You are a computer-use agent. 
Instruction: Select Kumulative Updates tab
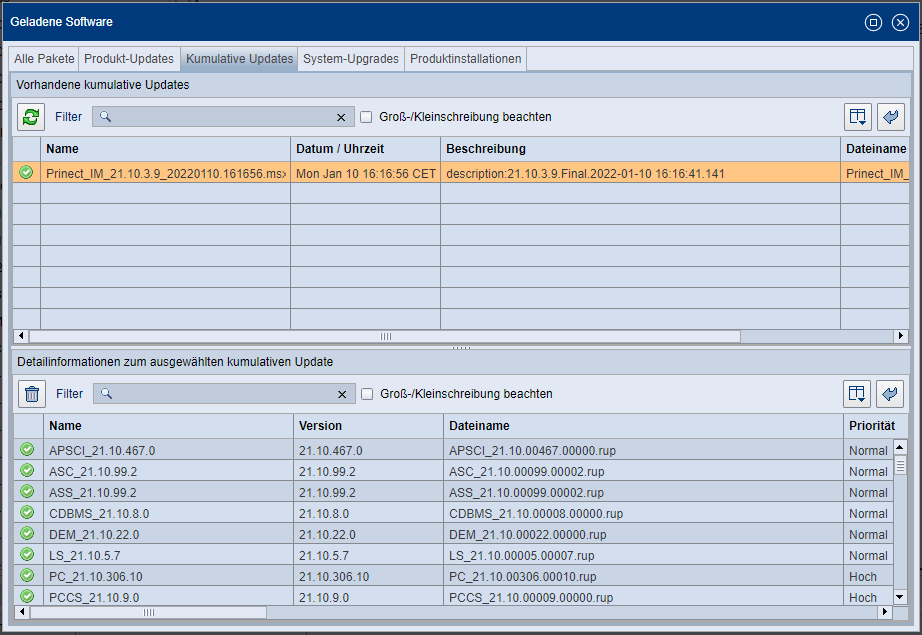[239, 59]
